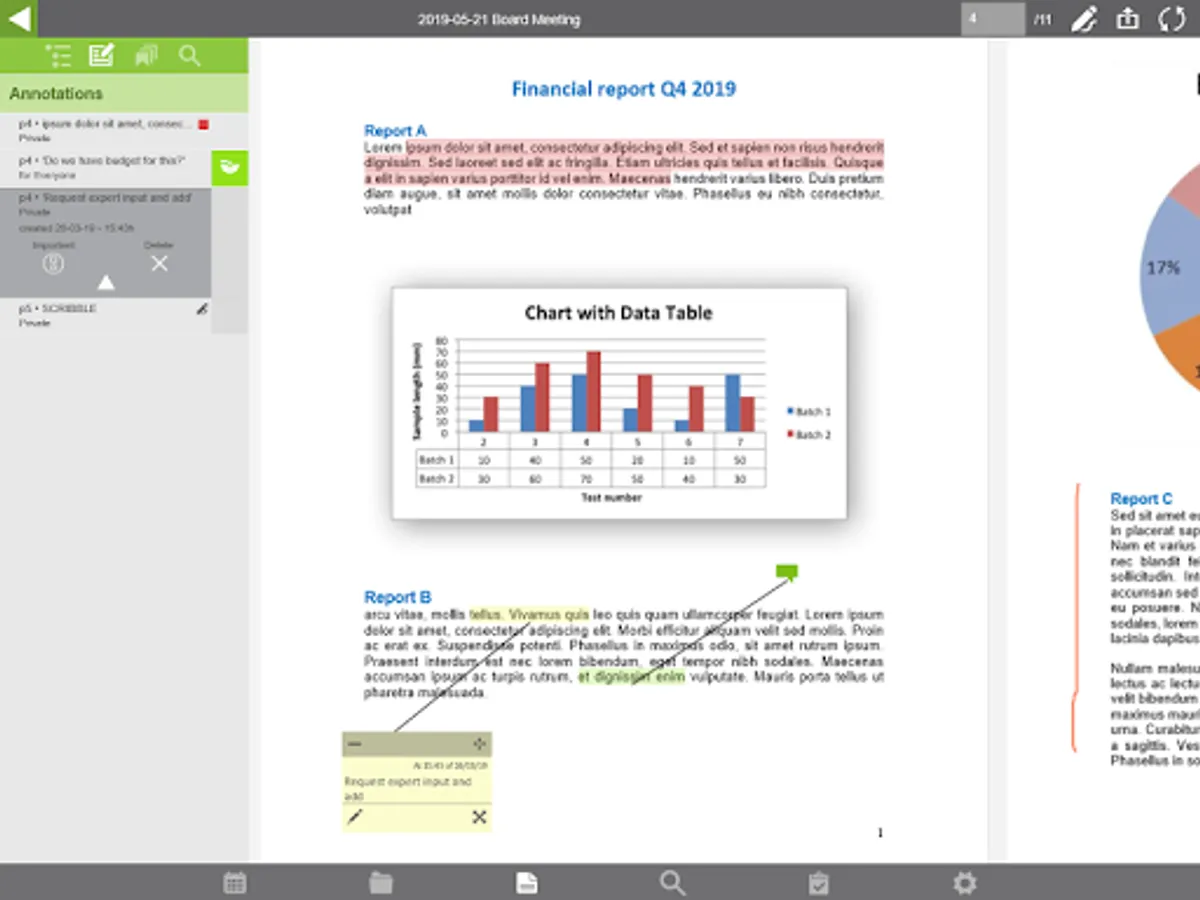Go back with the top-left arrow
Screen dimensions: 1200x900
18,18
